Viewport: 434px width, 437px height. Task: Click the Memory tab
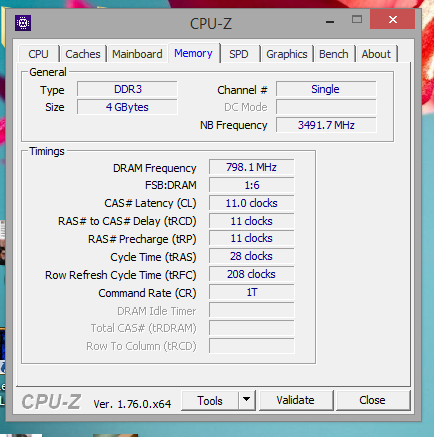point(193,53)
